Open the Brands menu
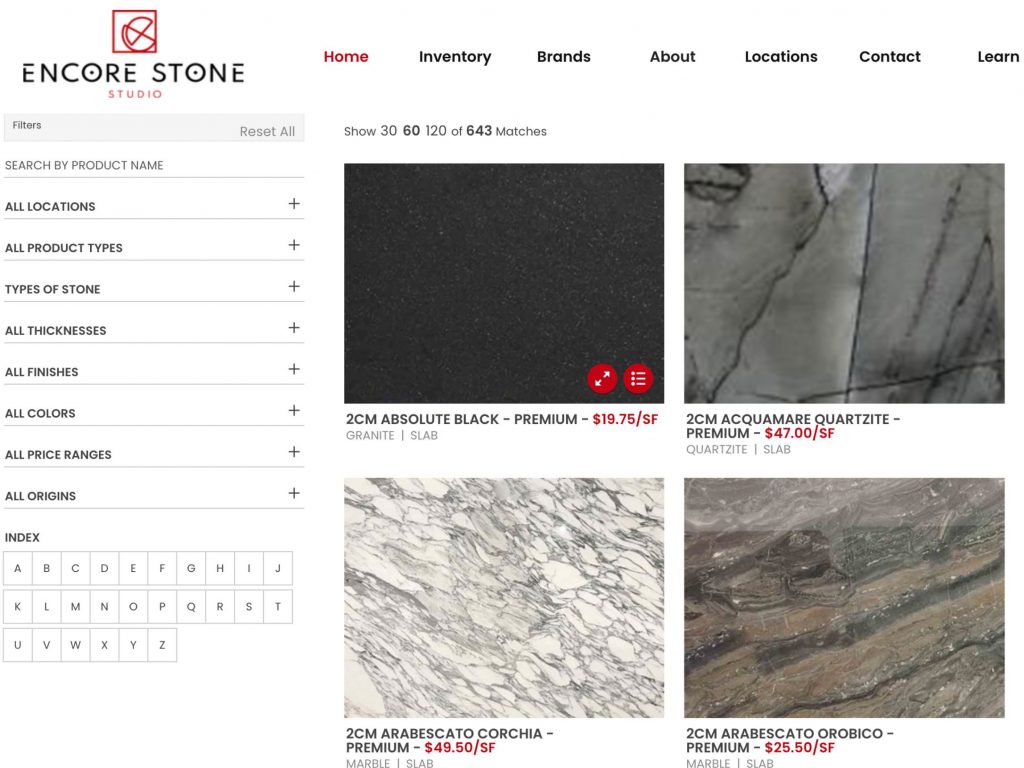This screenshot has width=1024, height=768. (564, 57)
